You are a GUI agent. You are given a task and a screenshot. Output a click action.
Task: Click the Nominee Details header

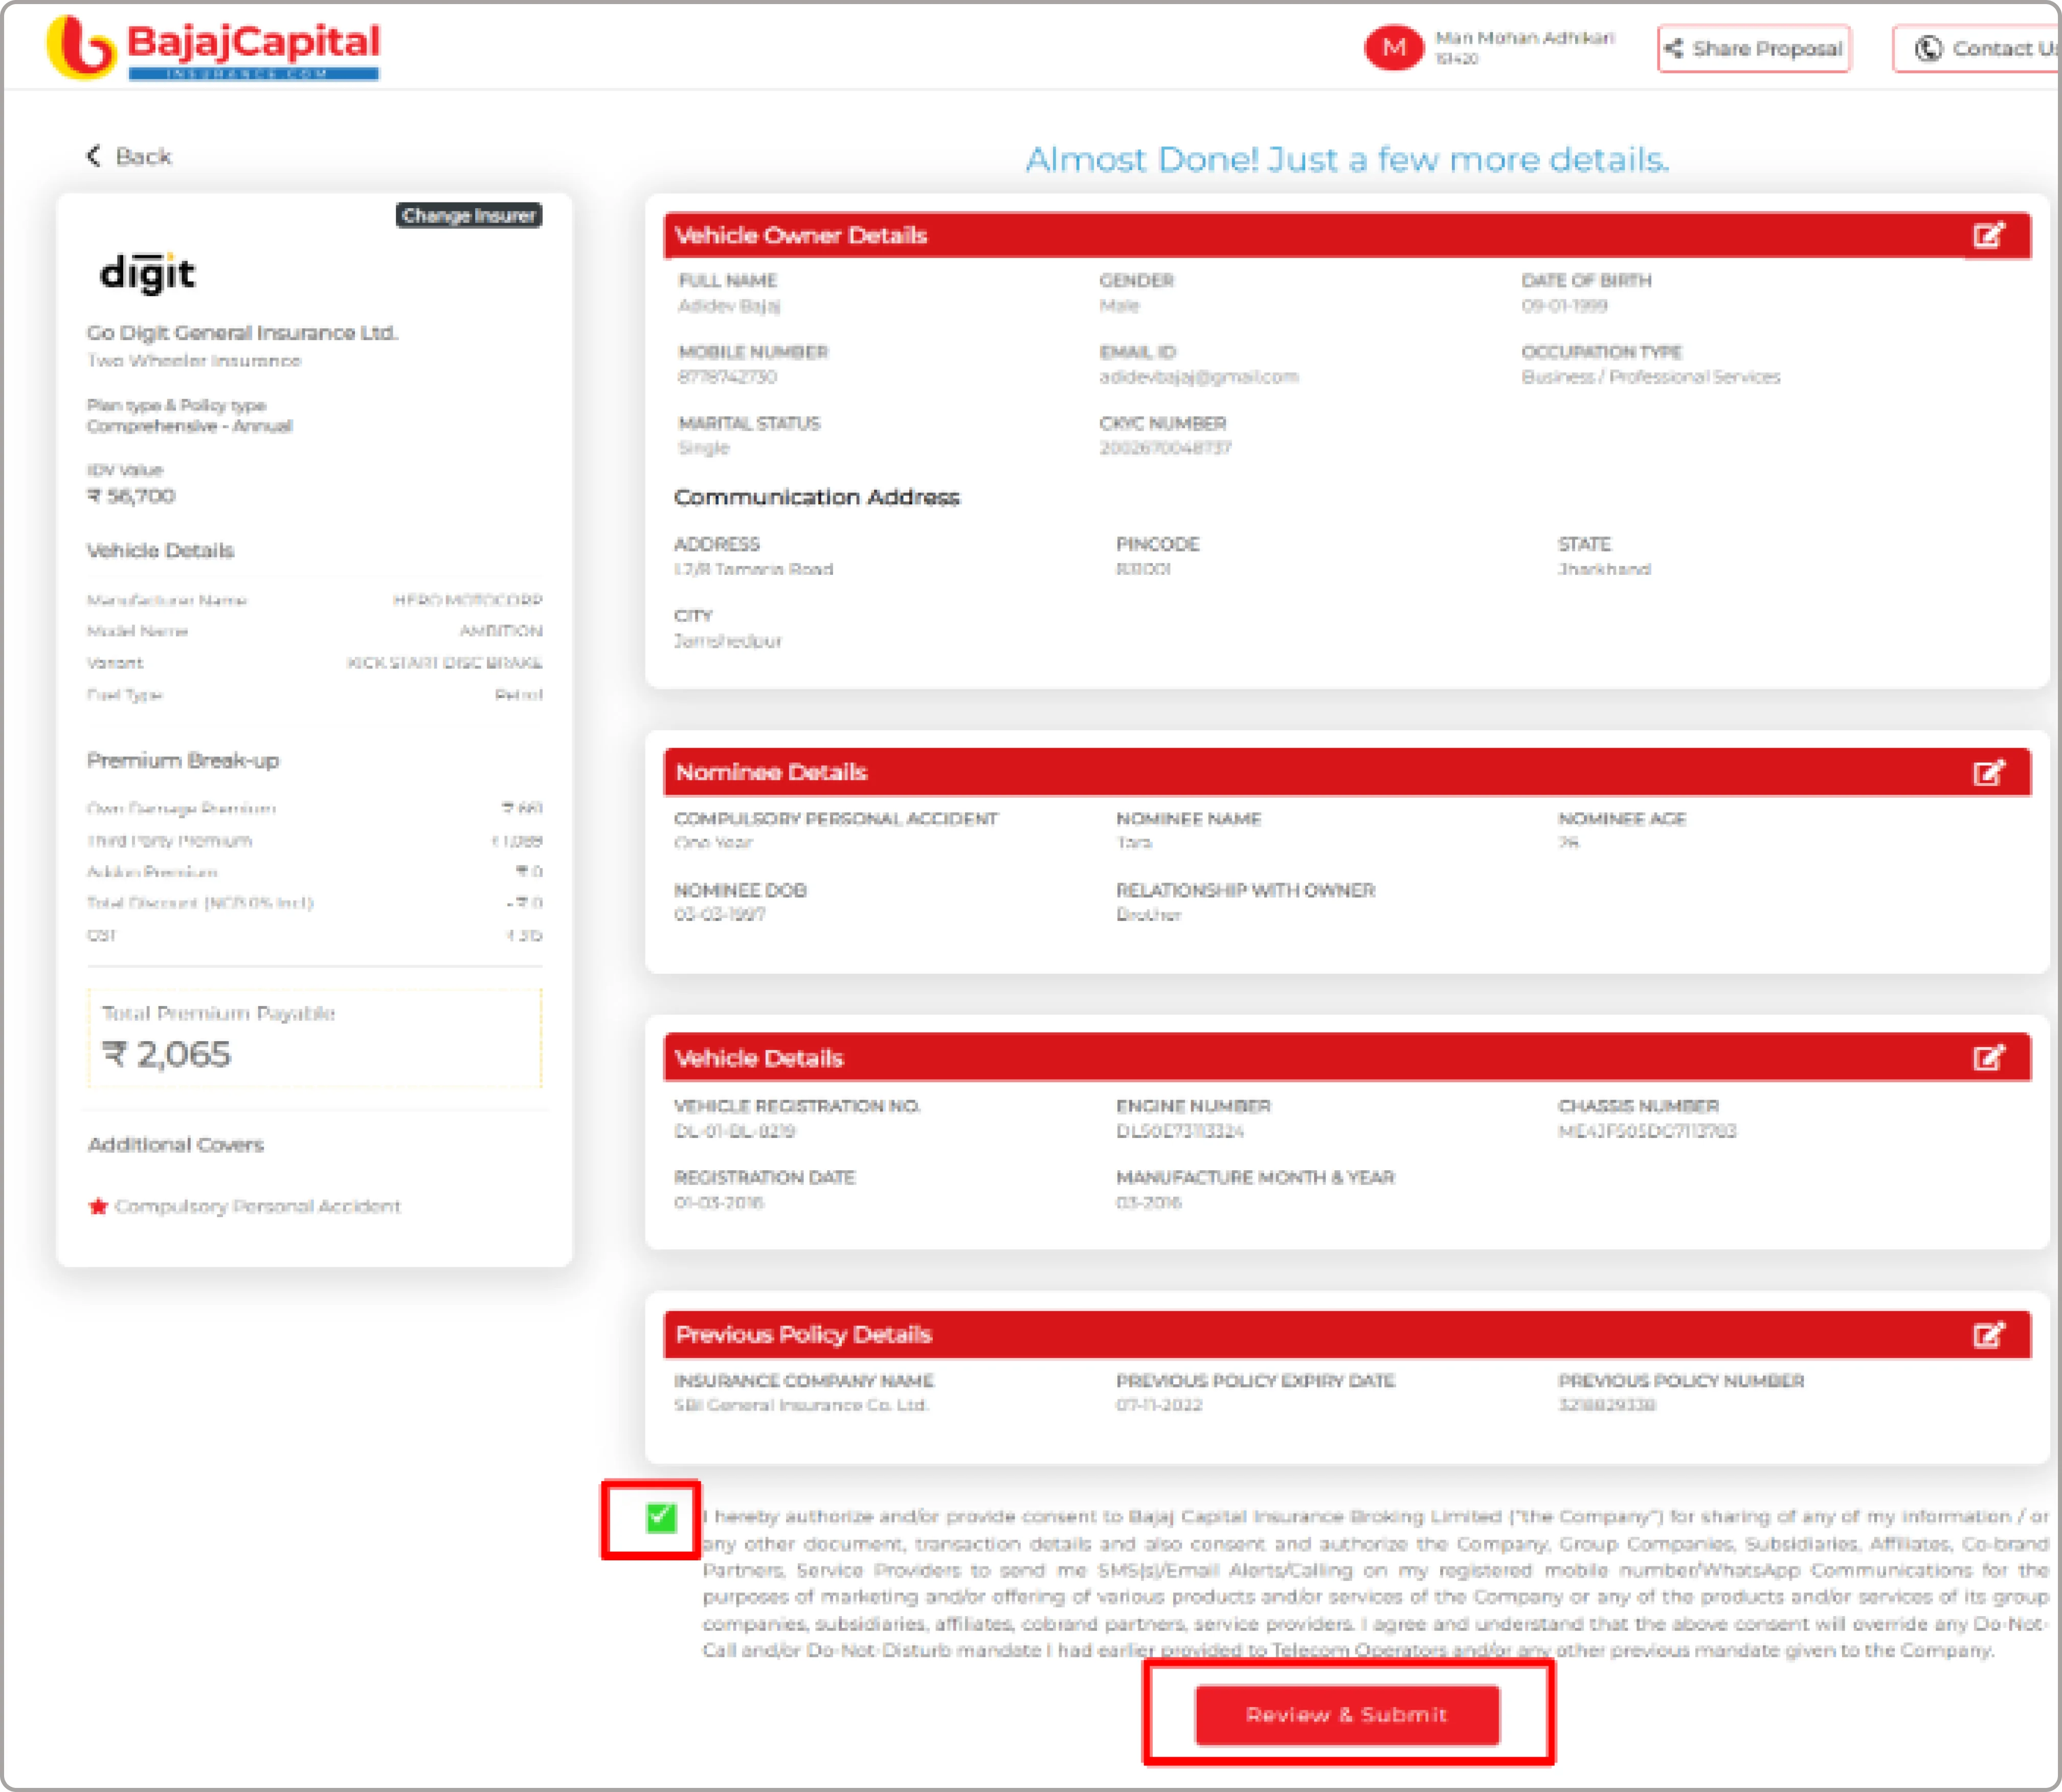point(1347,772)
